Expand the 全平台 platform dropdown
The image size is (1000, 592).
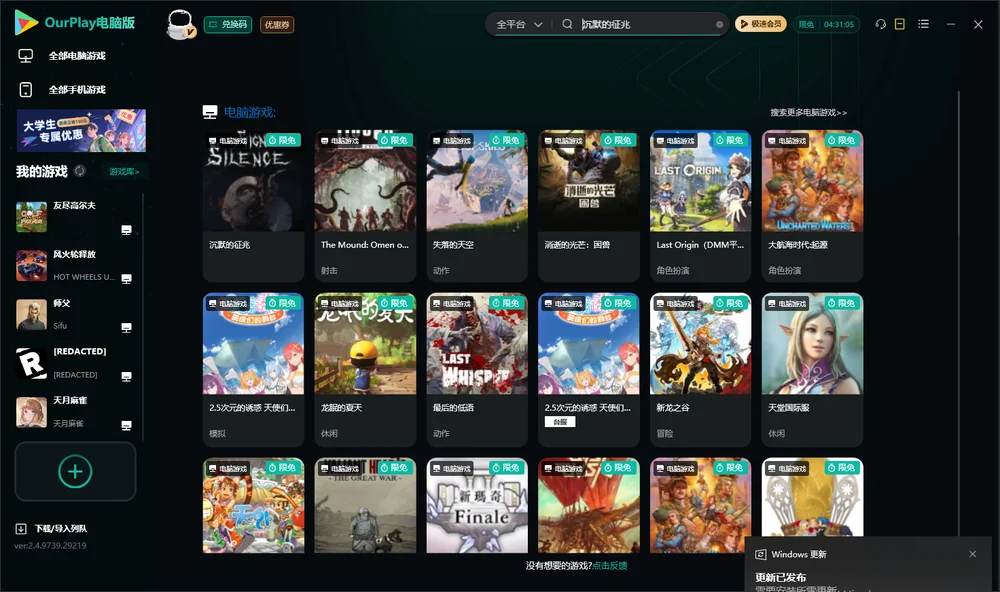pos(519,24)
